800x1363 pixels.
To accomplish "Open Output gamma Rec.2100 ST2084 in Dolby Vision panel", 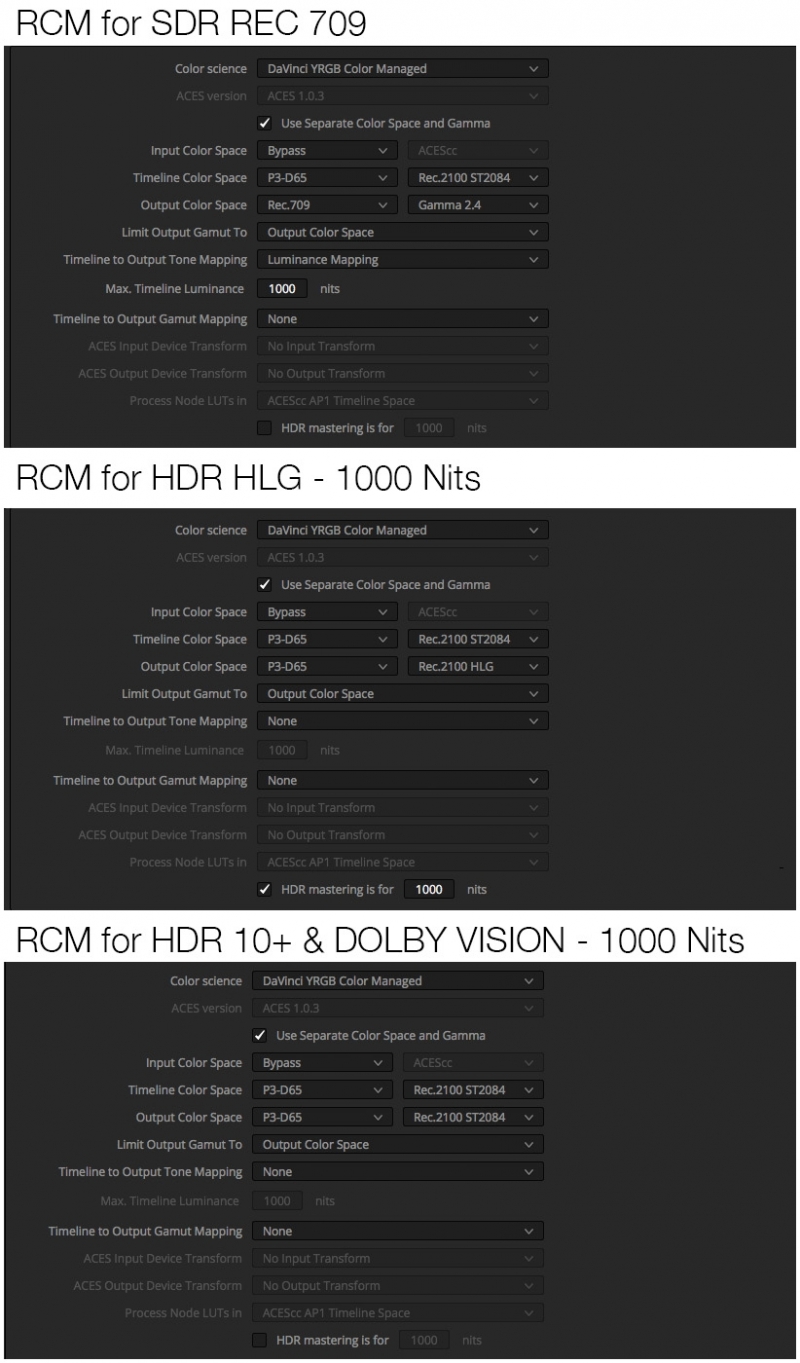I will [473, 1118].
